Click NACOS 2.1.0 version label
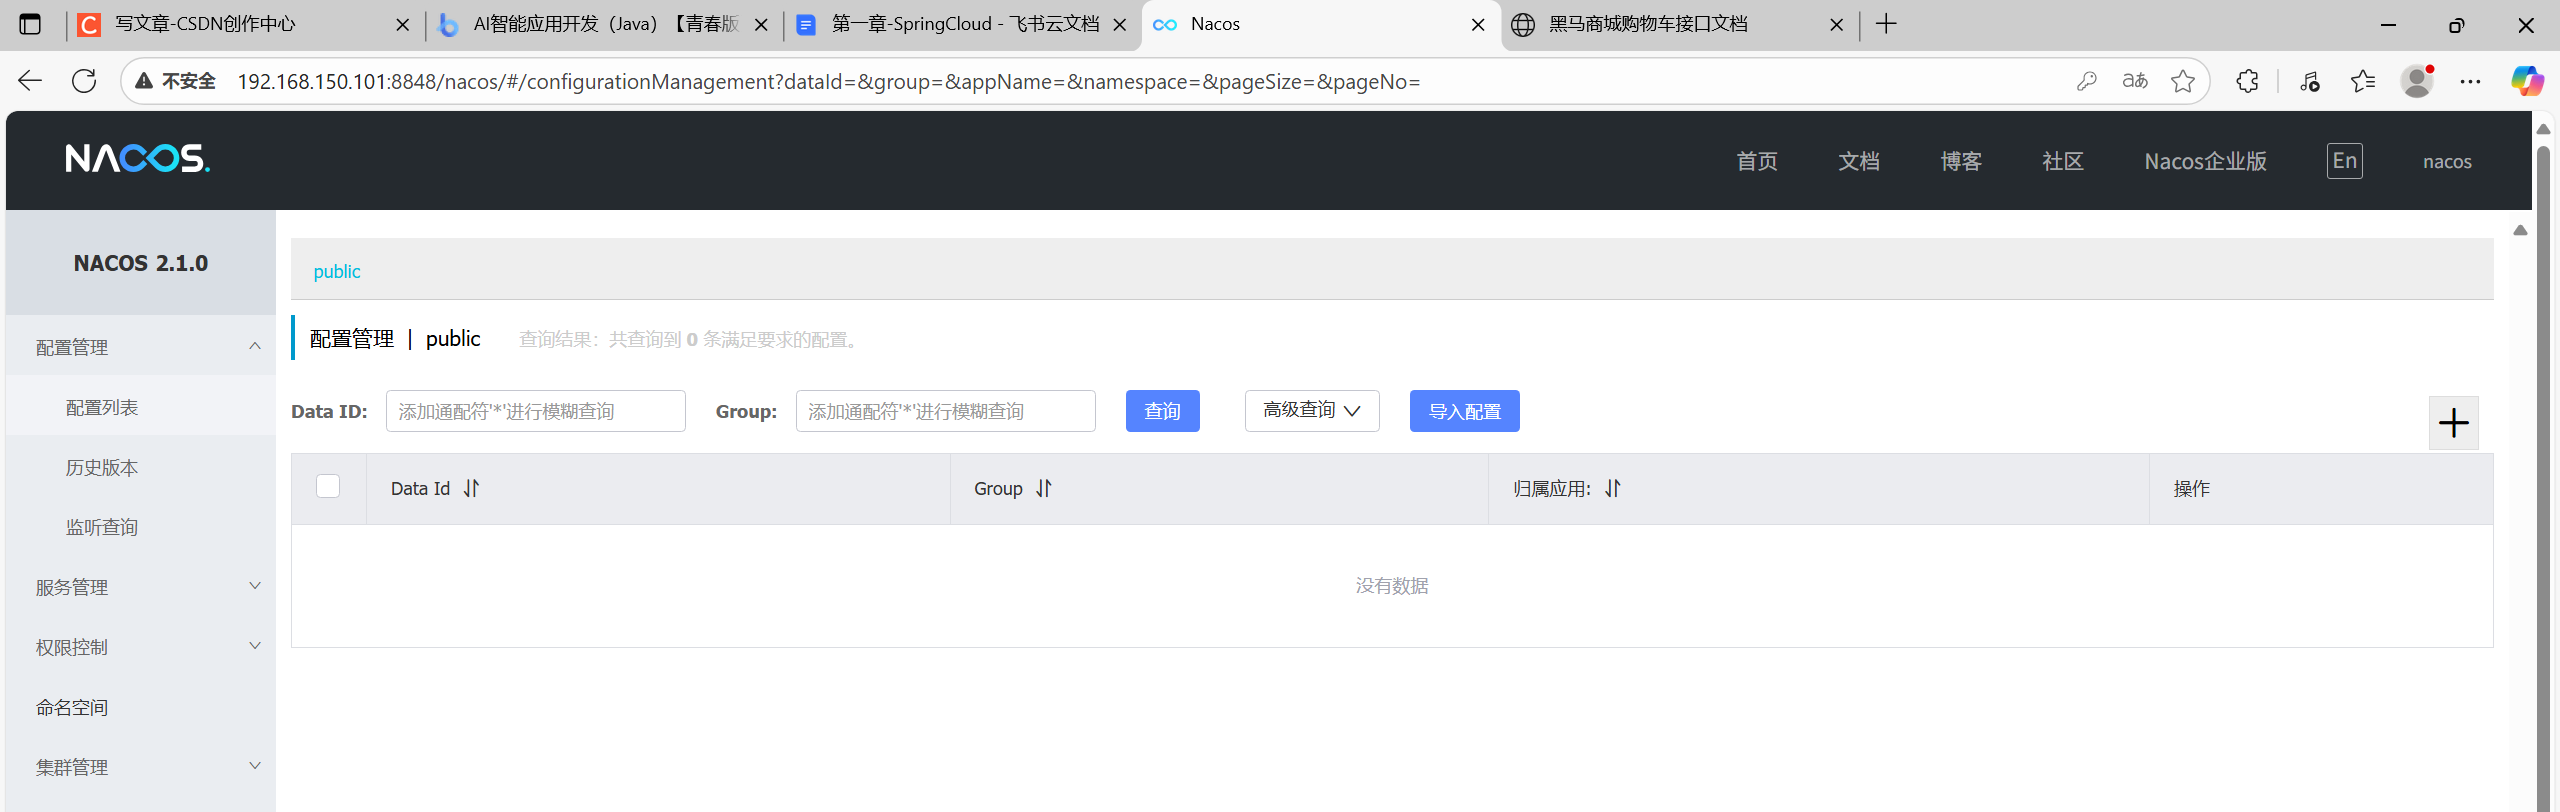 (141, 263)
